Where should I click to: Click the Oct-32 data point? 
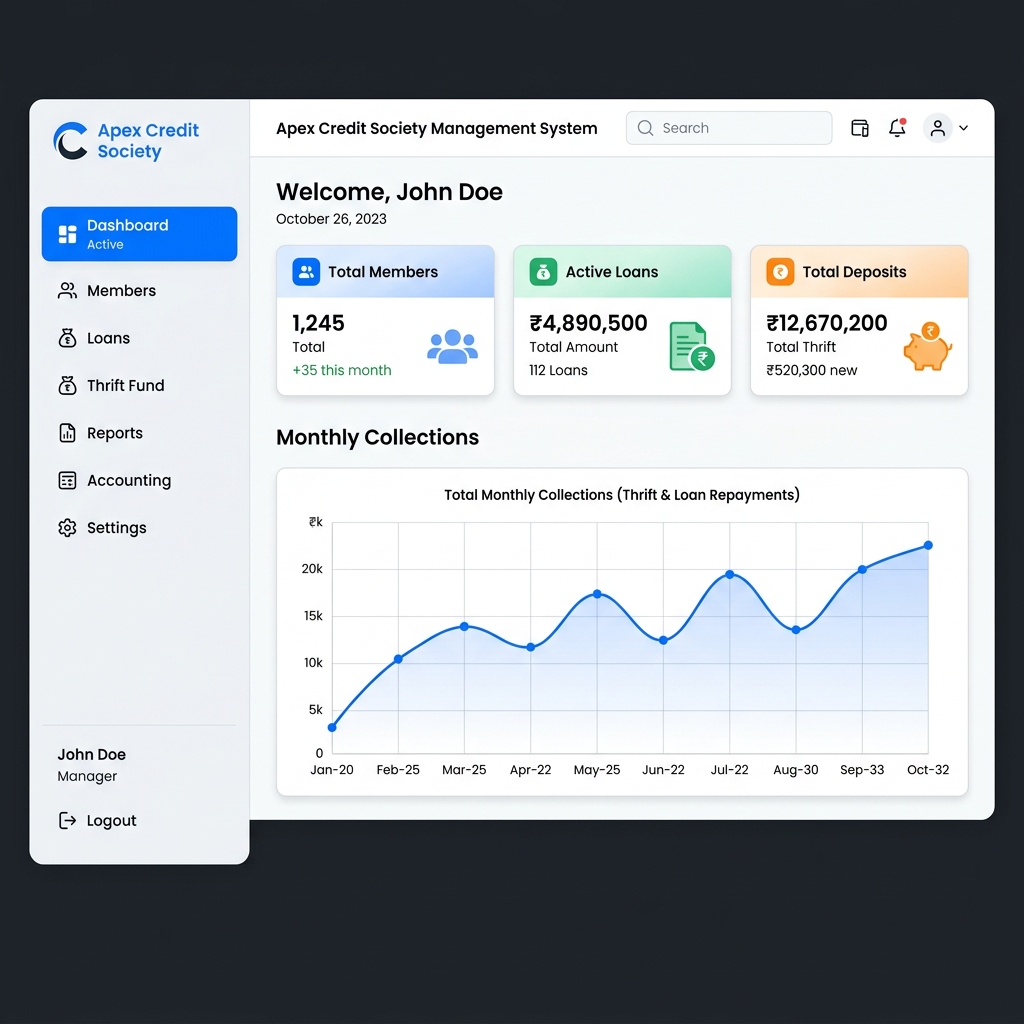[928, 545]
